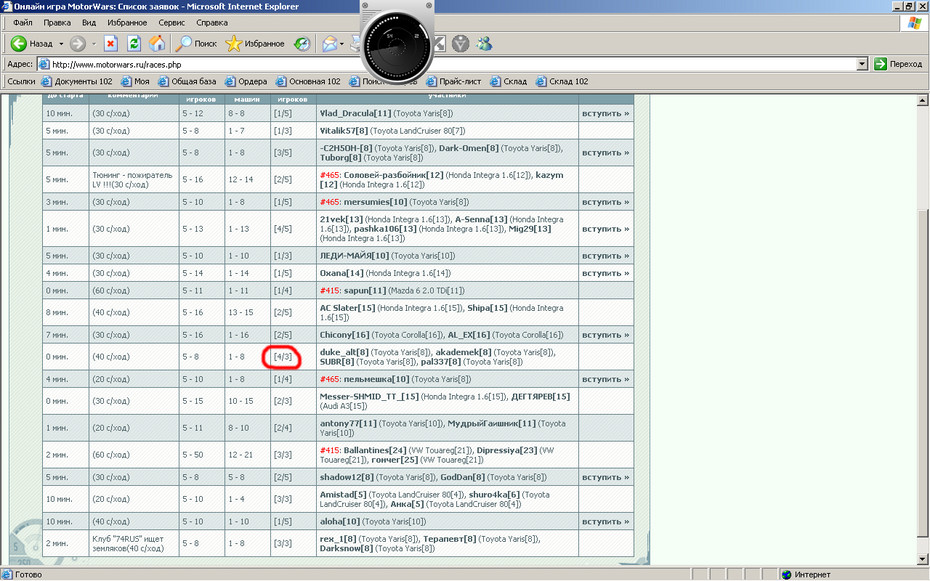Open the Ордера links-bar shortcut
930x581 pixels.
[x=246, y=81]
